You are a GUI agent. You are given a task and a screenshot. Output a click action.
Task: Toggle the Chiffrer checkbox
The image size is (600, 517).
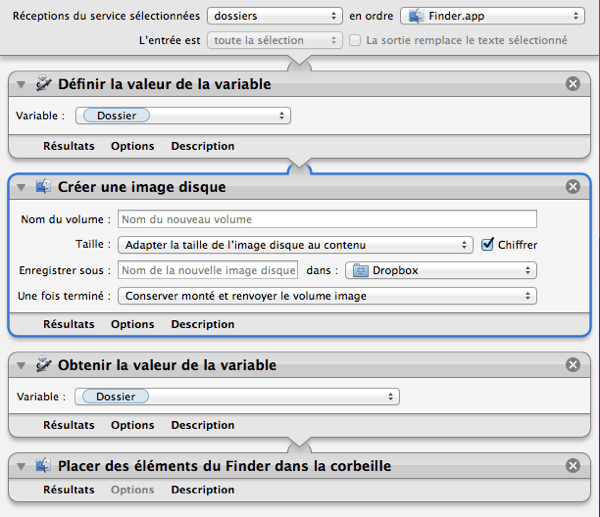tap(488, 245)
